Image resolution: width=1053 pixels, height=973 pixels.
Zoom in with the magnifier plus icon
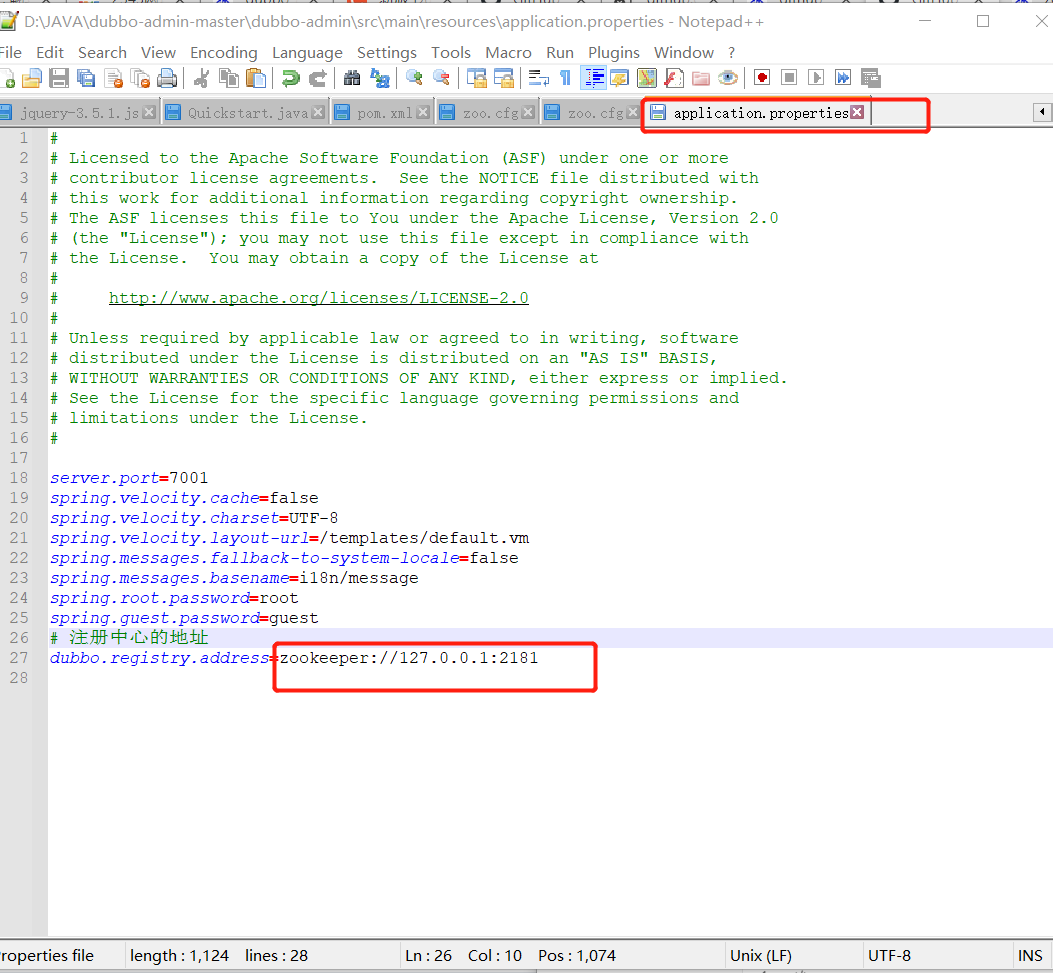[x=414, y=79]
